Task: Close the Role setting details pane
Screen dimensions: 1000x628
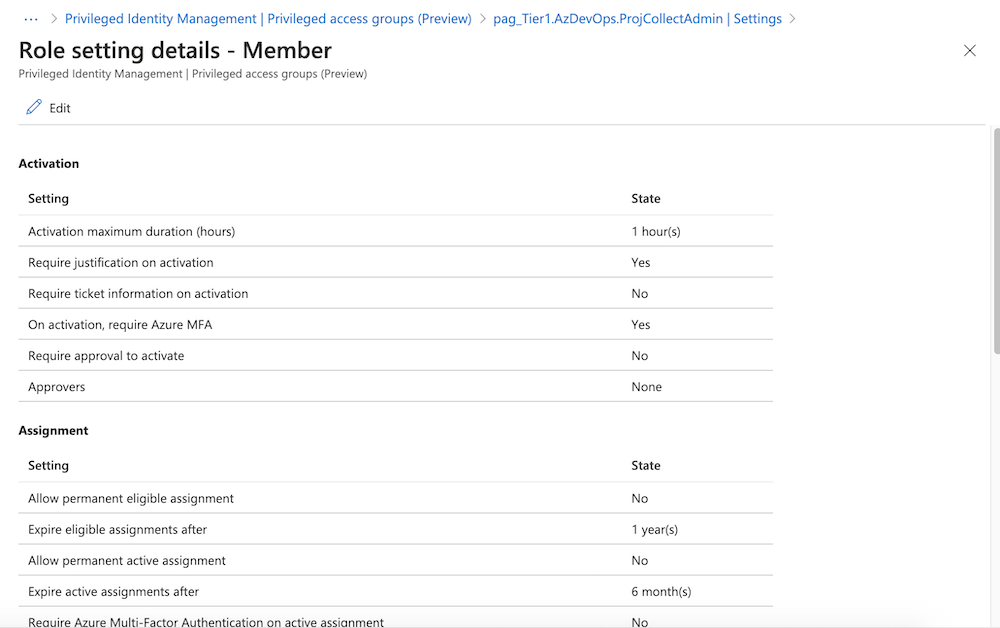Action: pos(969,51)
